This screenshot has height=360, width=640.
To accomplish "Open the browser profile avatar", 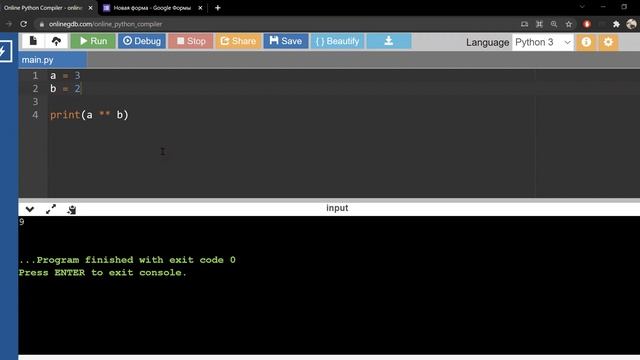I will [631, 24].
